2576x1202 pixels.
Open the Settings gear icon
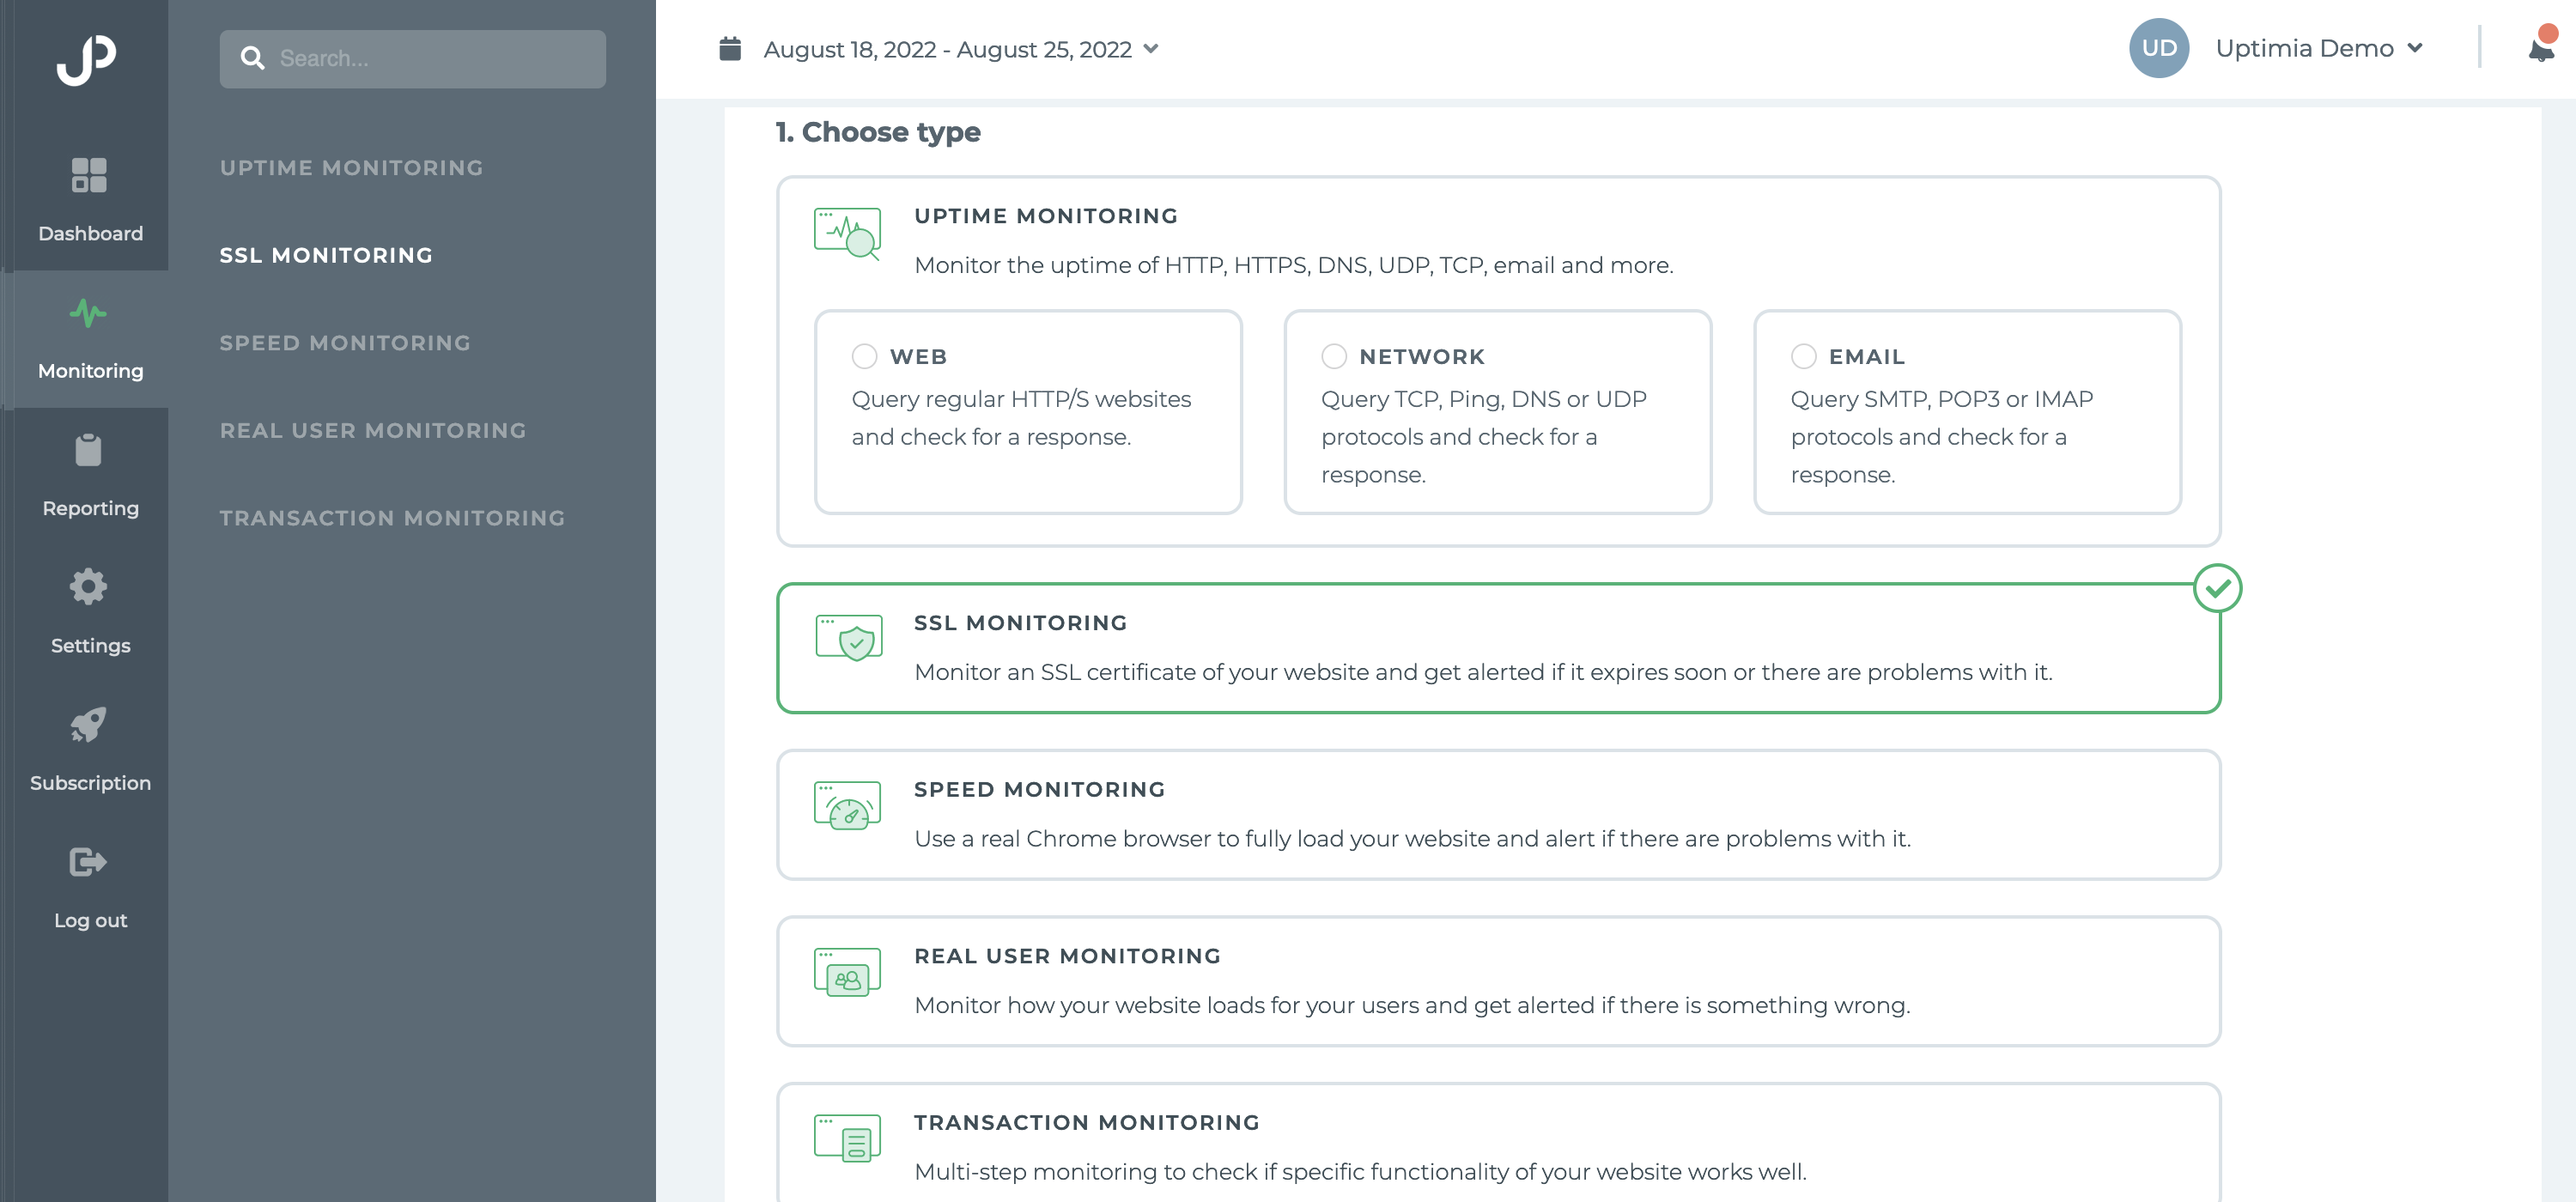coord(88,587)
